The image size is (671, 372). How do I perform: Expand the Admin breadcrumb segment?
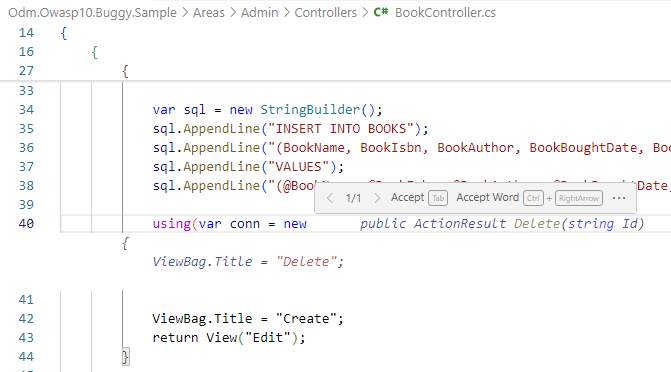pyautogui.click(x=259, y=12)
